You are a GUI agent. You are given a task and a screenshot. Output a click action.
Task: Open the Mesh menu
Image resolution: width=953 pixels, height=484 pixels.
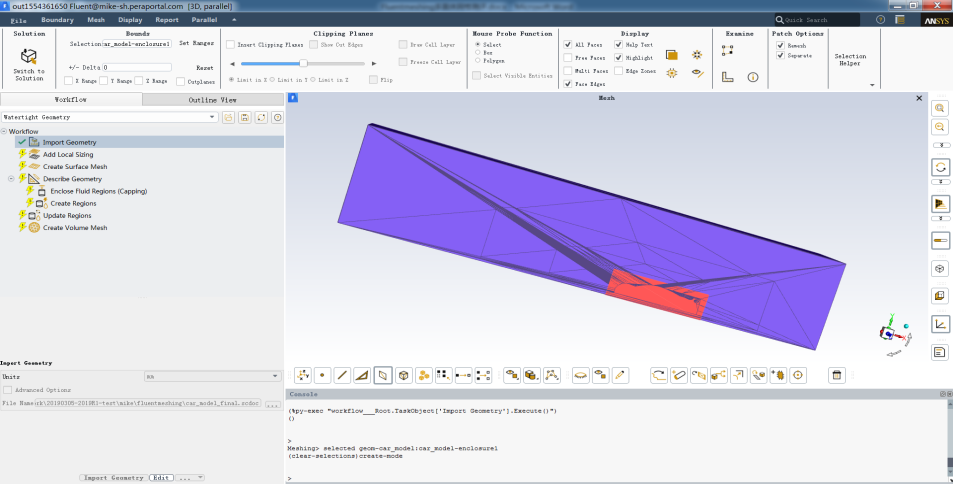coord(96,20)
